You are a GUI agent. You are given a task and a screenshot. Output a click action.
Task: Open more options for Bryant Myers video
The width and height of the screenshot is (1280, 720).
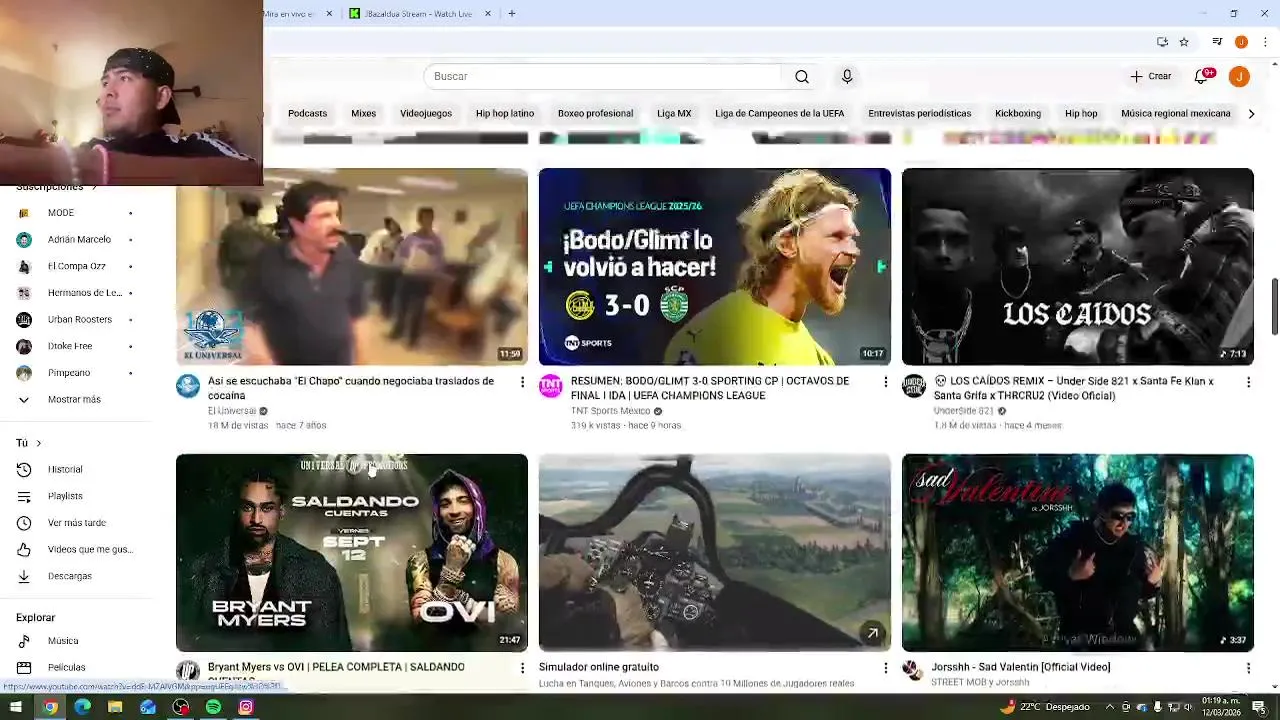[x=522, y=668]
